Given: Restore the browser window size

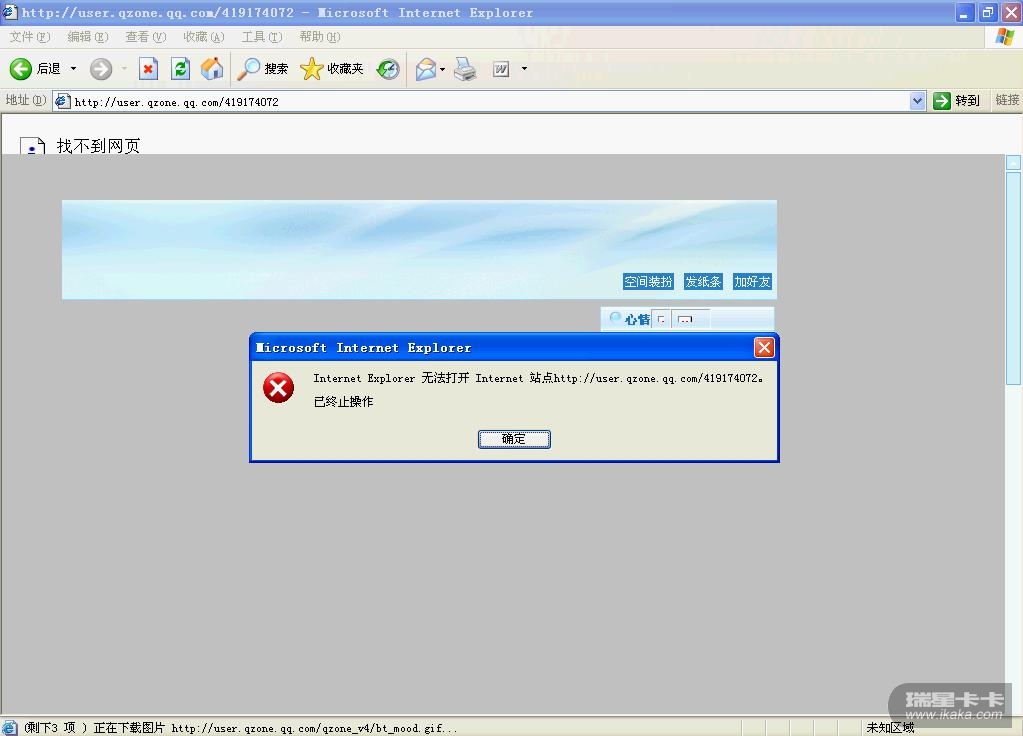Looking at the screenshot, I should tap(988, 12).
